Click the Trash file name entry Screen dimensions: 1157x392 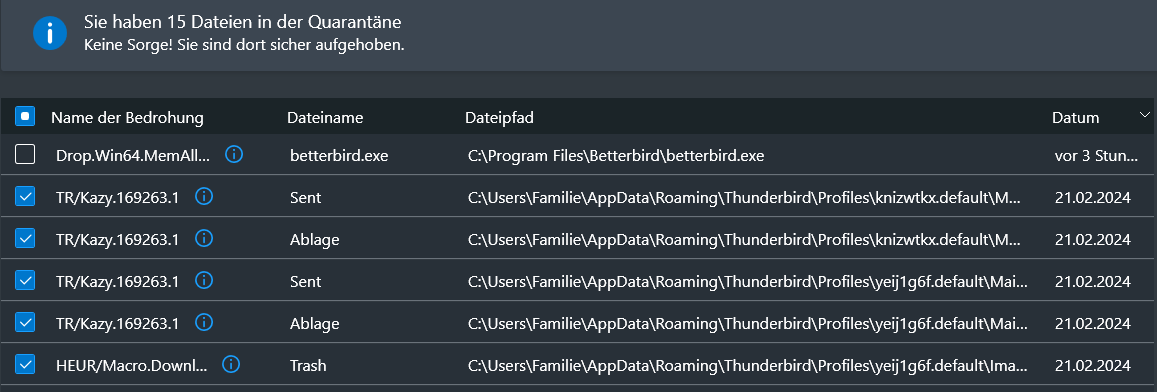click(x=308, y=365)
